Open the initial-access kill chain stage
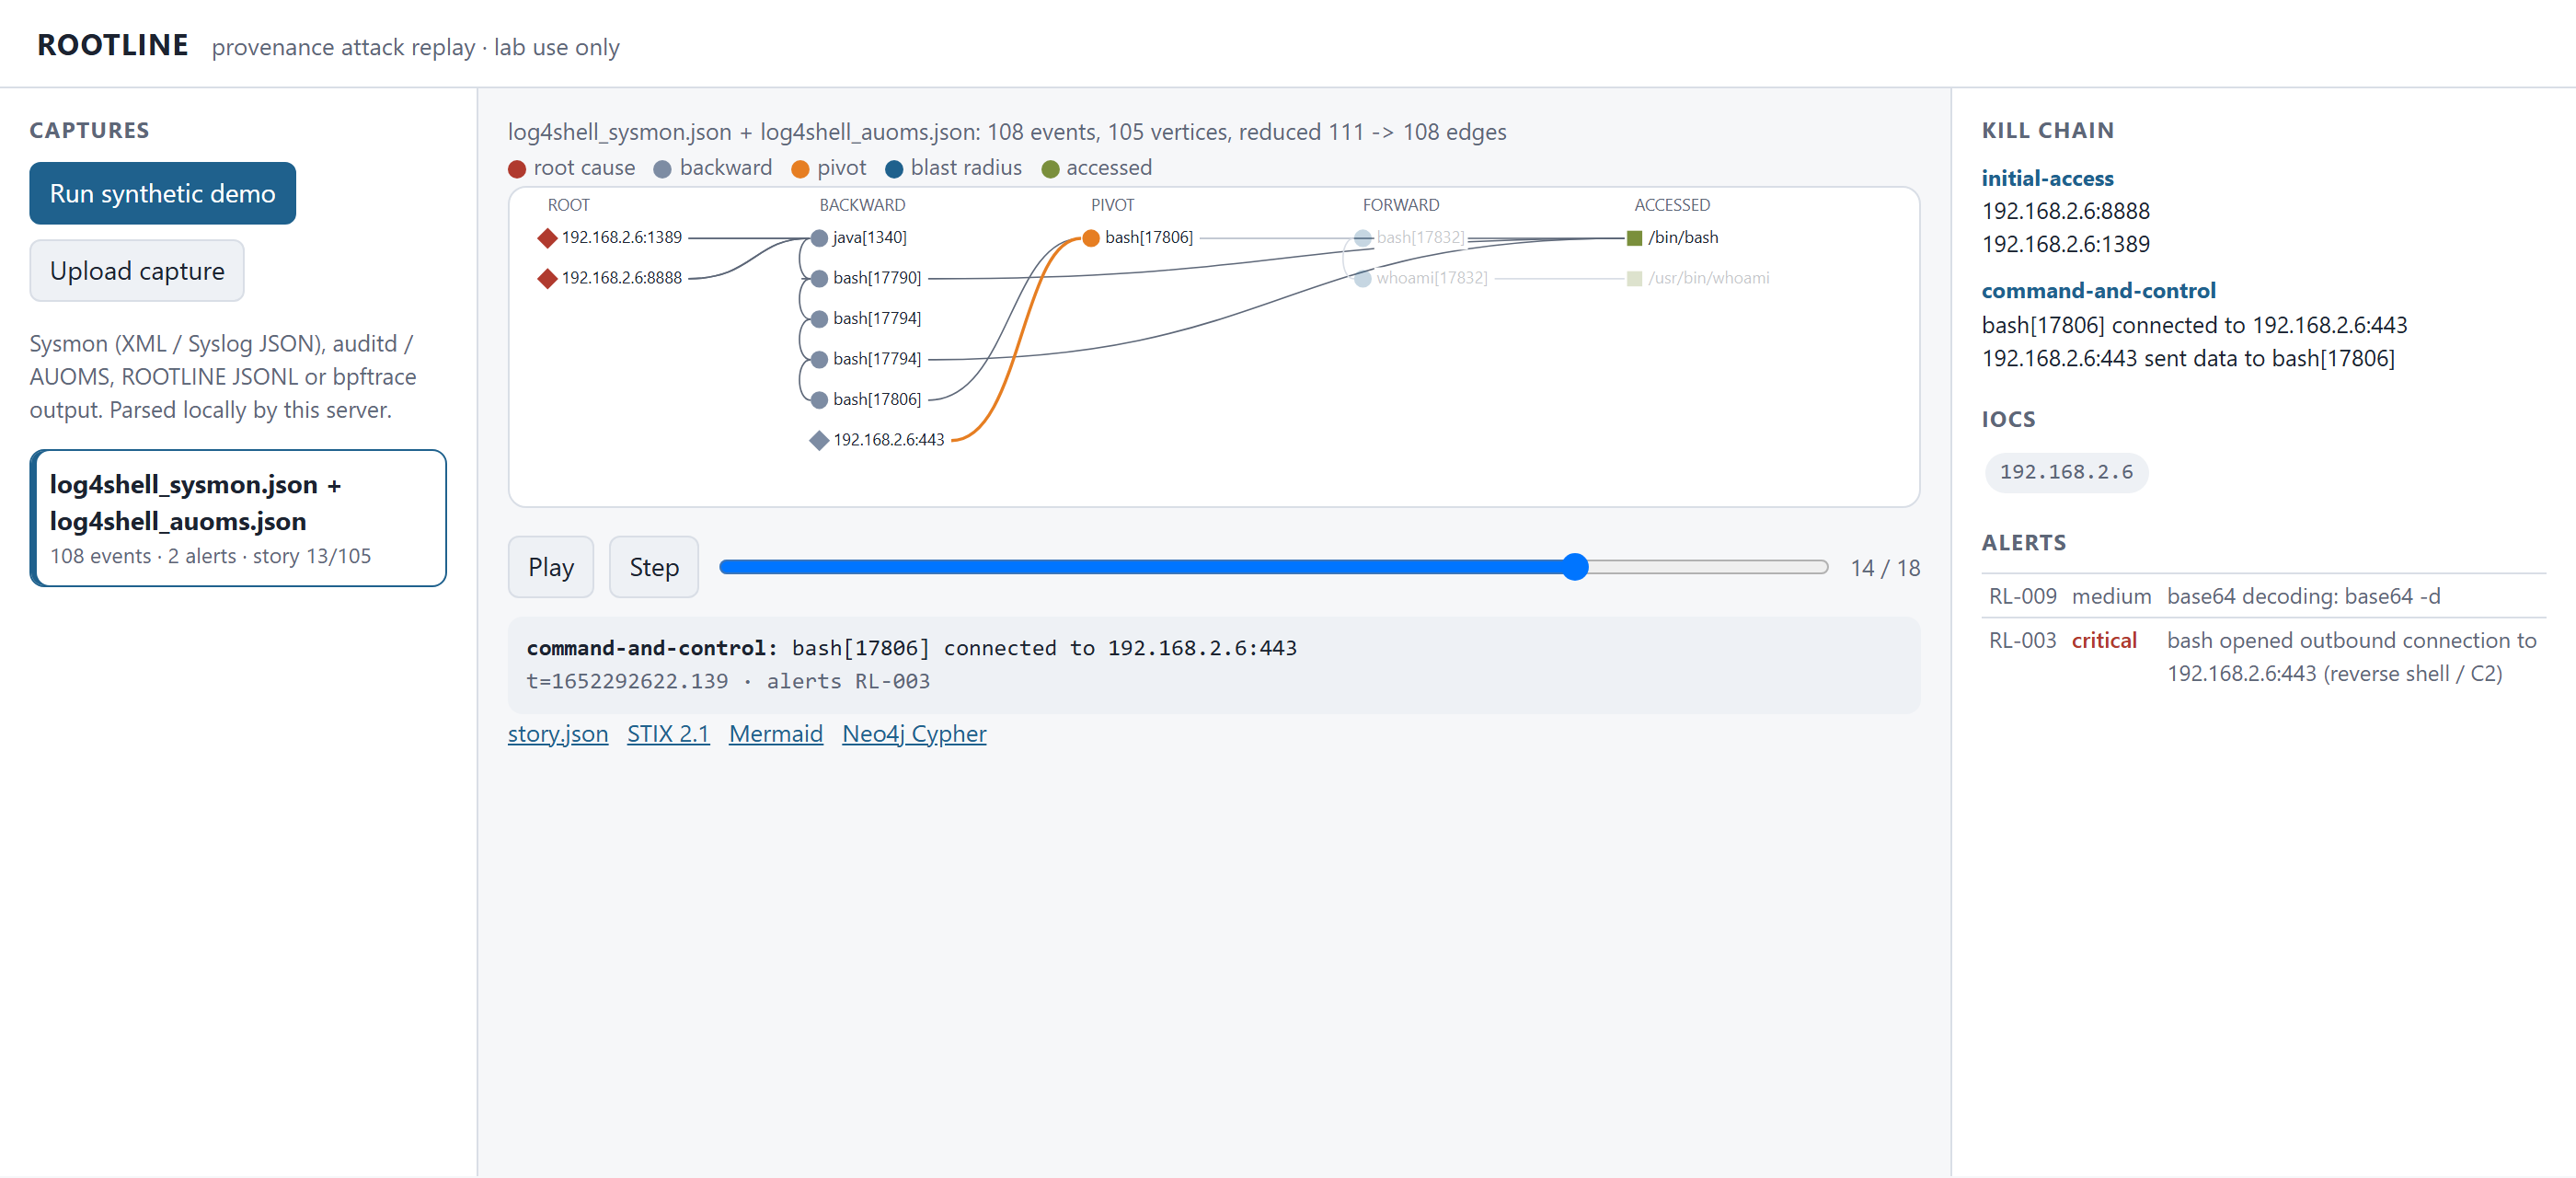2576x1178 pixels. point(2047,178)
